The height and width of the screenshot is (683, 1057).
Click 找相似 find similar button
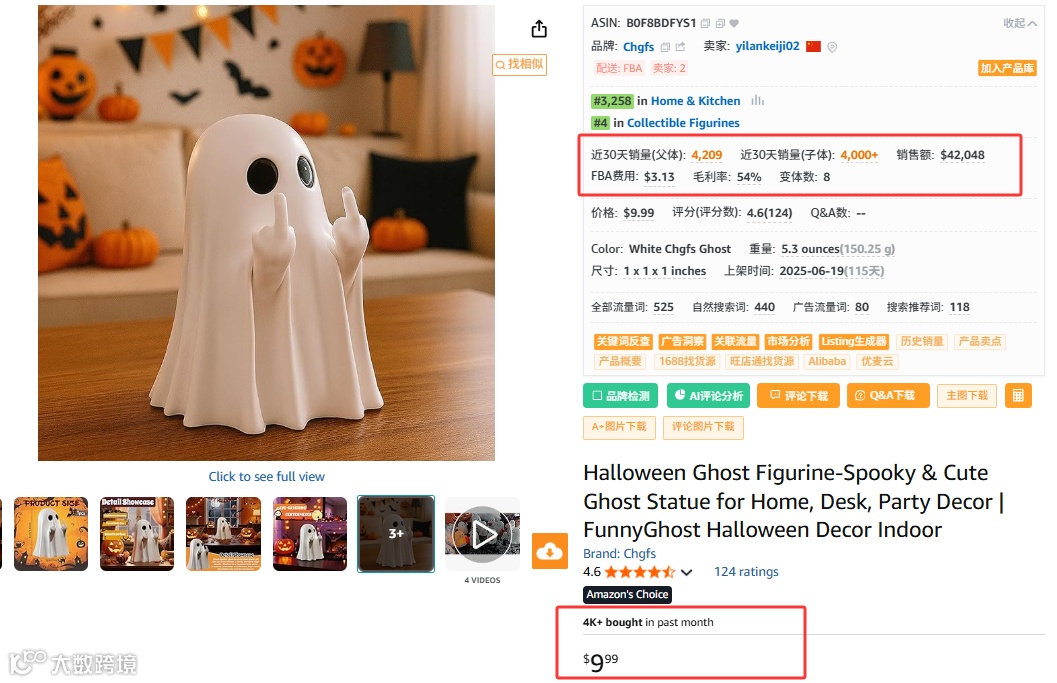pos(519,64)
